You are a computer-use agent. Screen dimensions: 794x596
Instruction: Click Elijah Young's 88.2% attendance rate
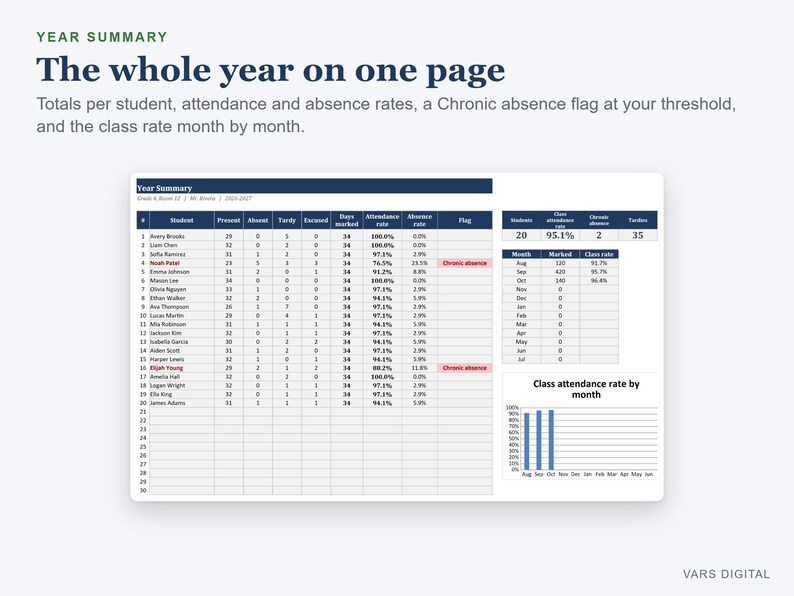click(x=382, y=368)
